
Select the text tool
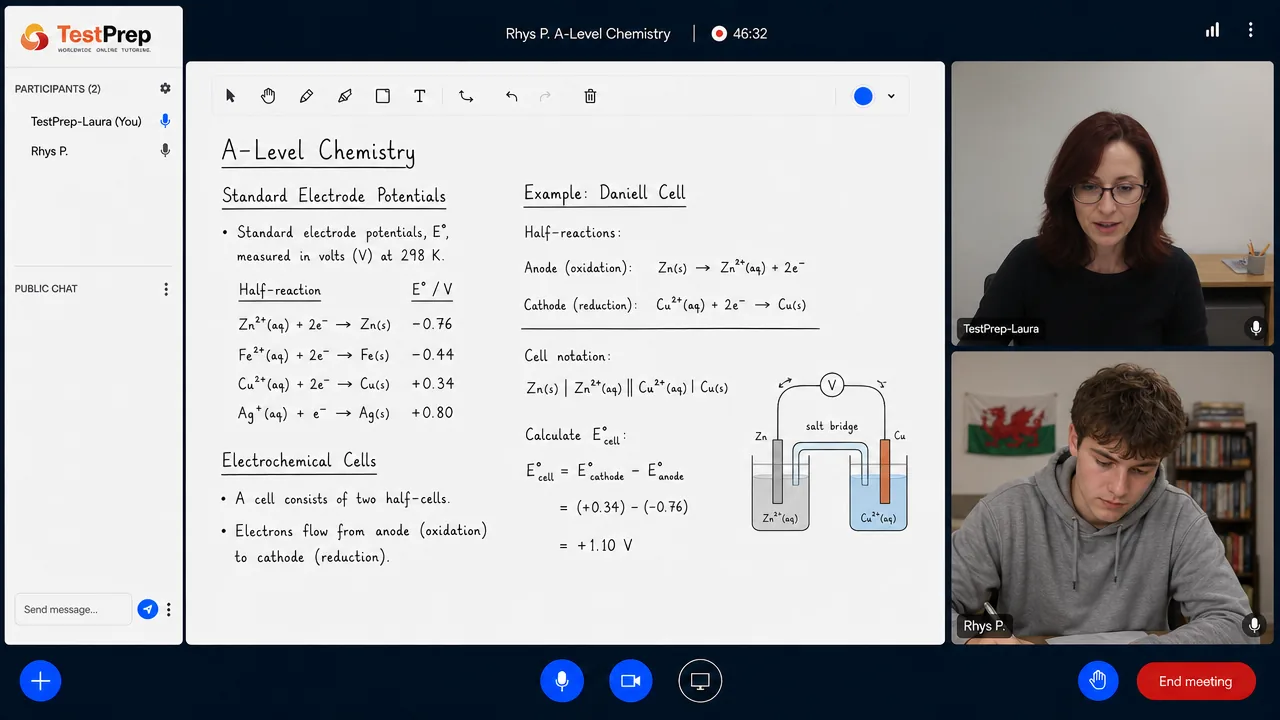click(x=420, y=96)
